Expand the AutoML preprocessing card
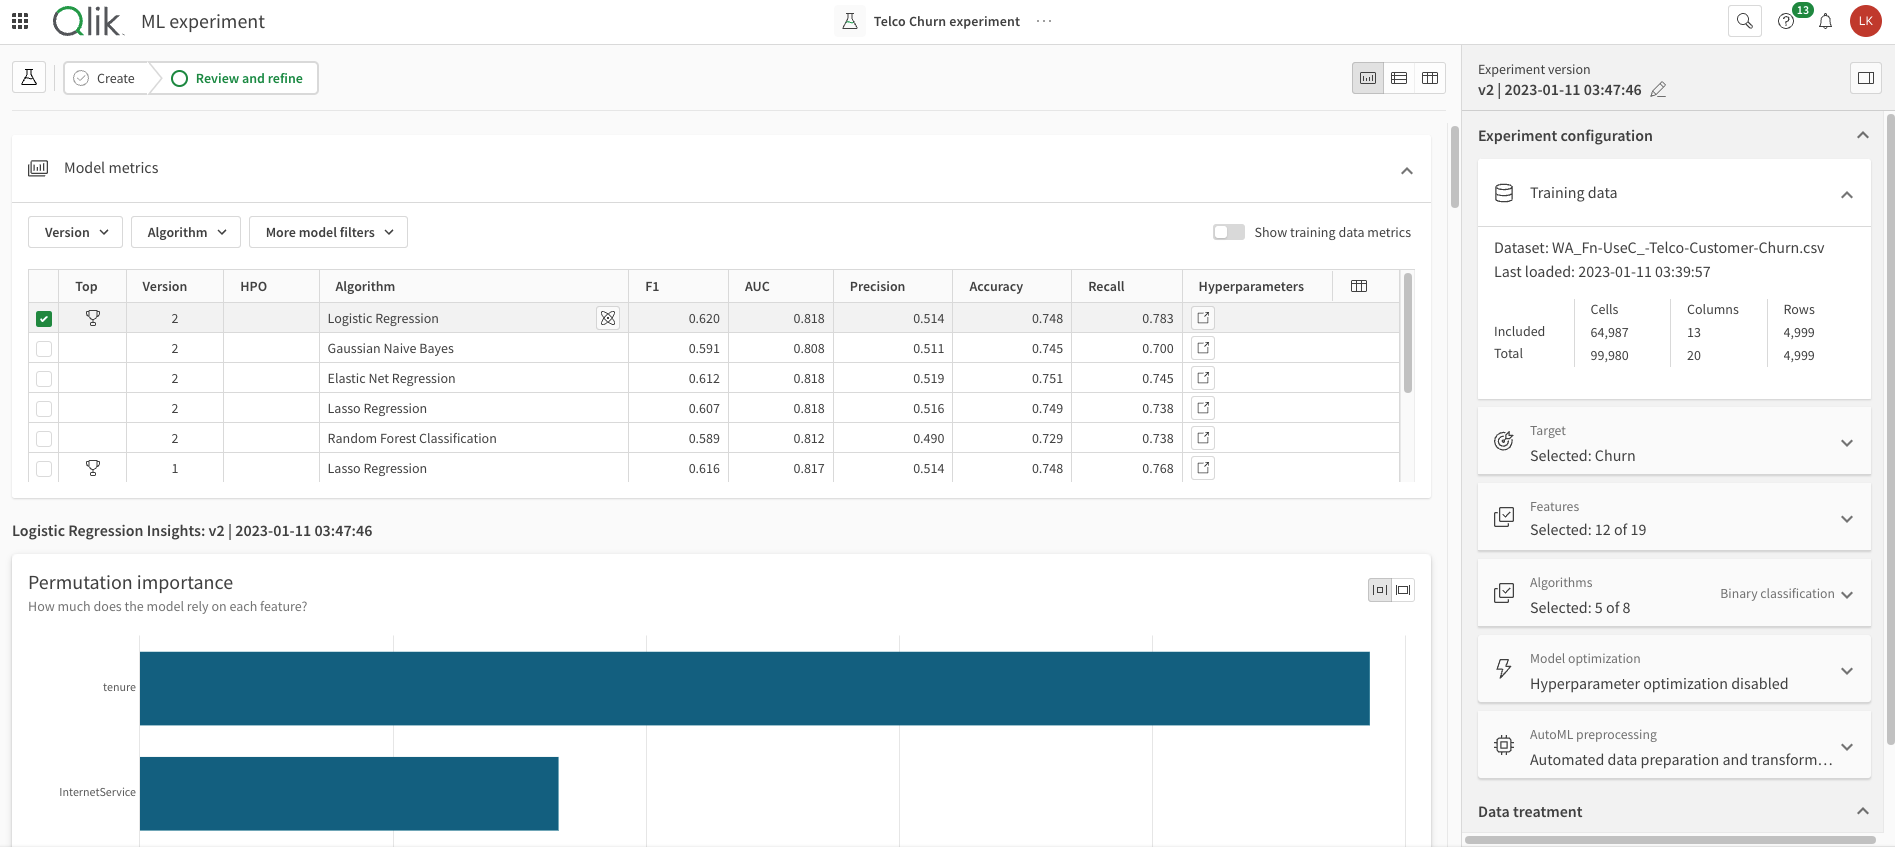Screen dimensions: 1895x852 pyautogui.click(x=1847, y=747)
